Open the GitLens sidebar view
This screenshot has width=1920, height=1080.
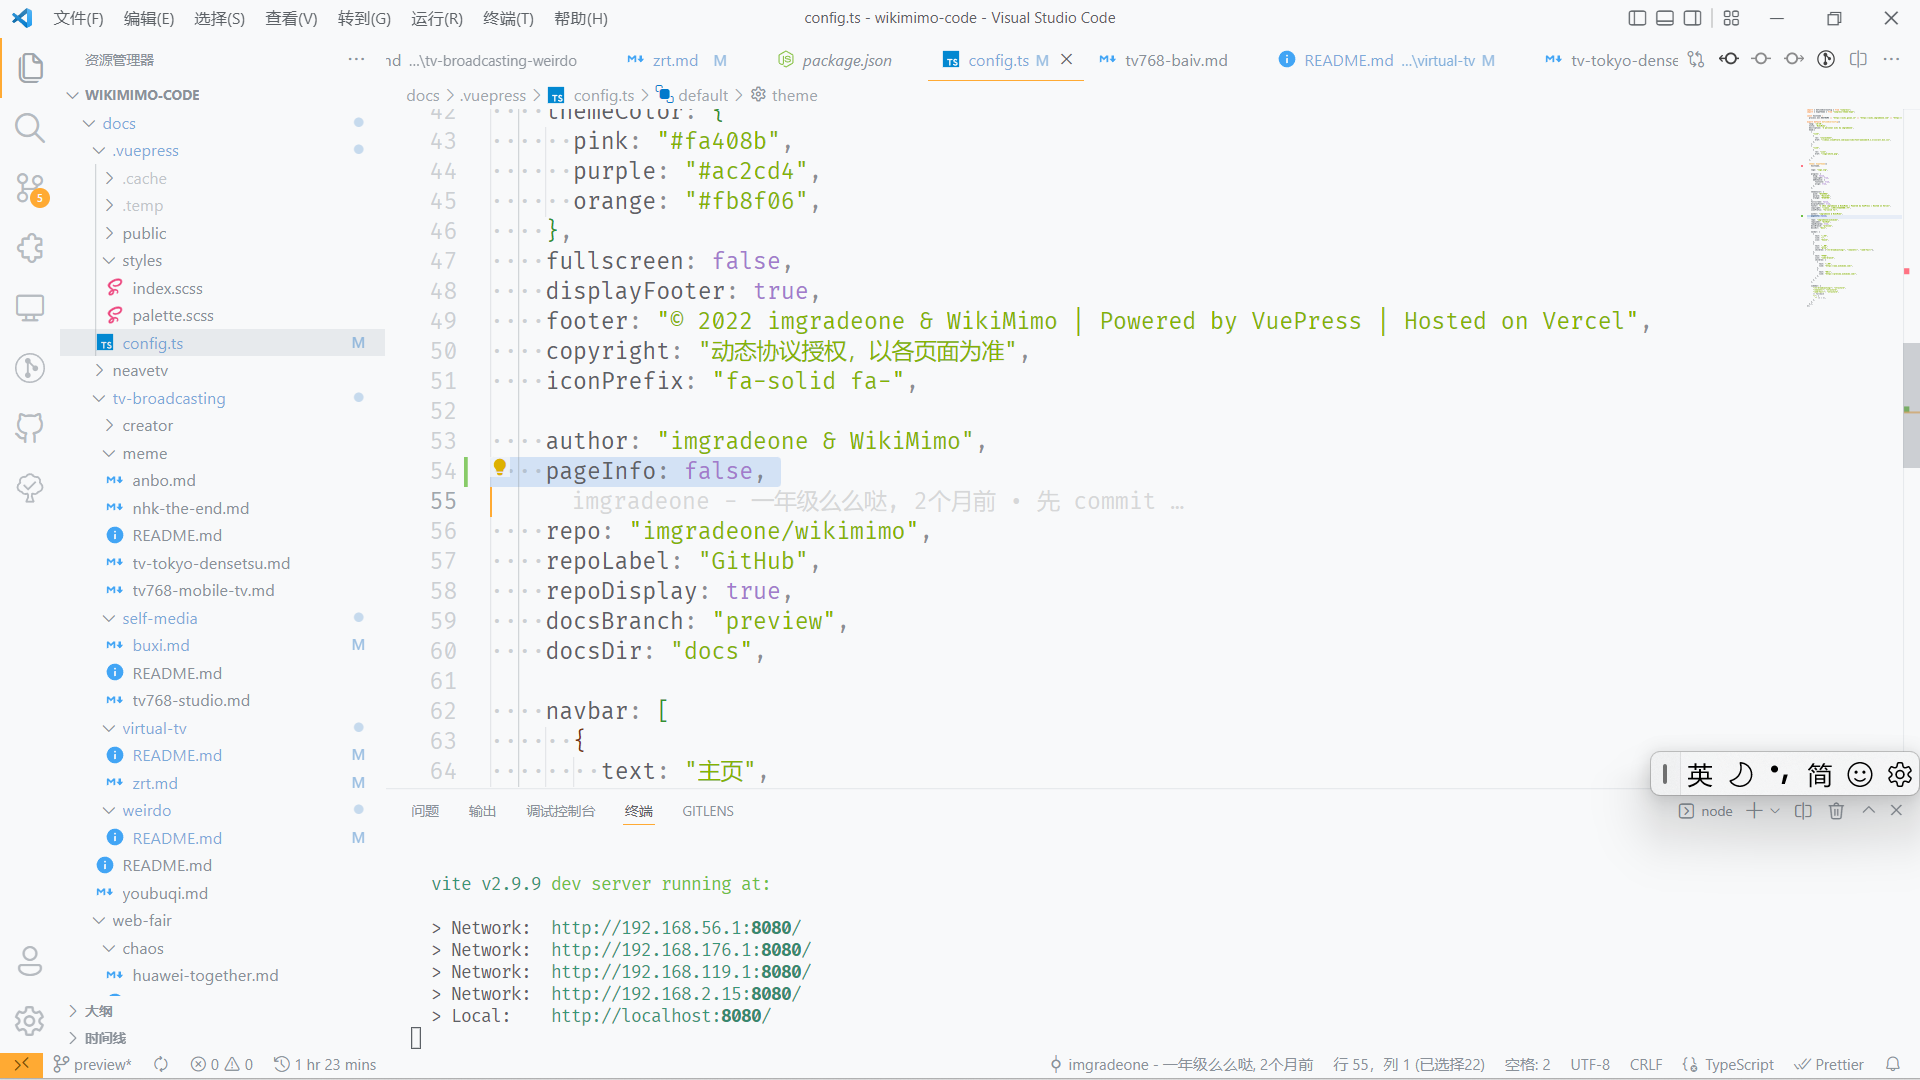(30, 368)
